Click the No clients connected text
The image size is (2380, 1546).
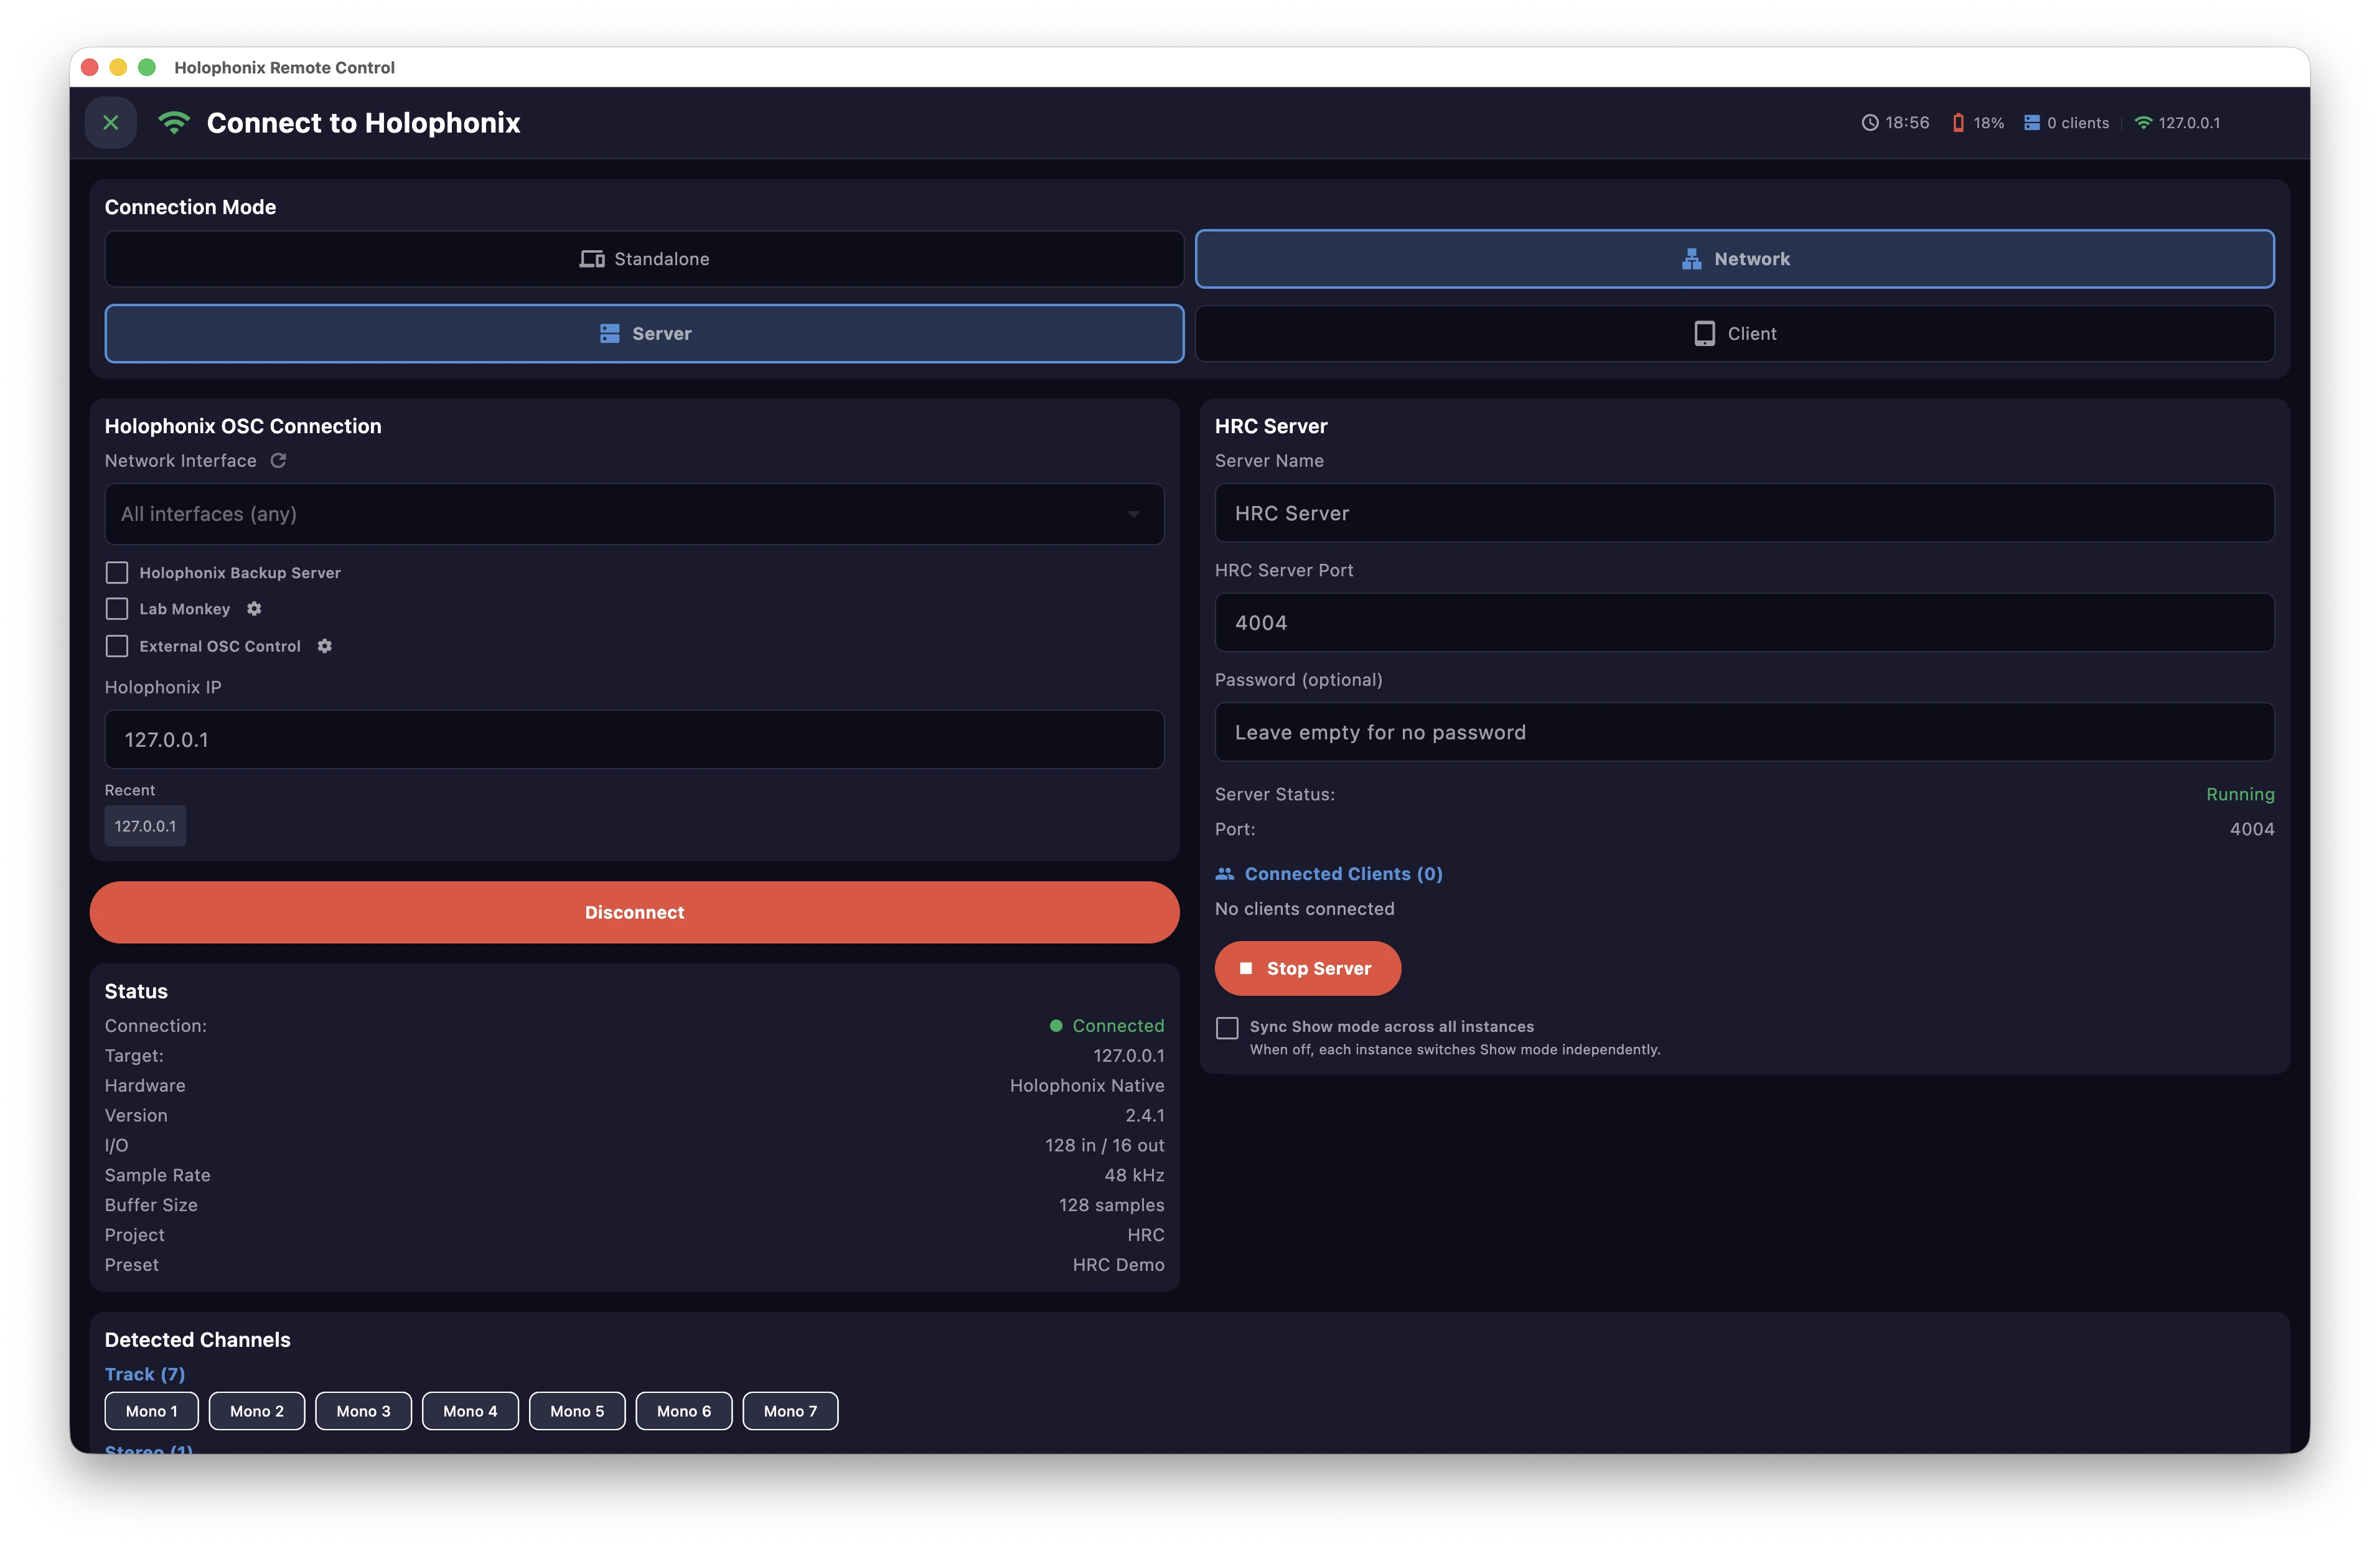(x=1304, y=909)
